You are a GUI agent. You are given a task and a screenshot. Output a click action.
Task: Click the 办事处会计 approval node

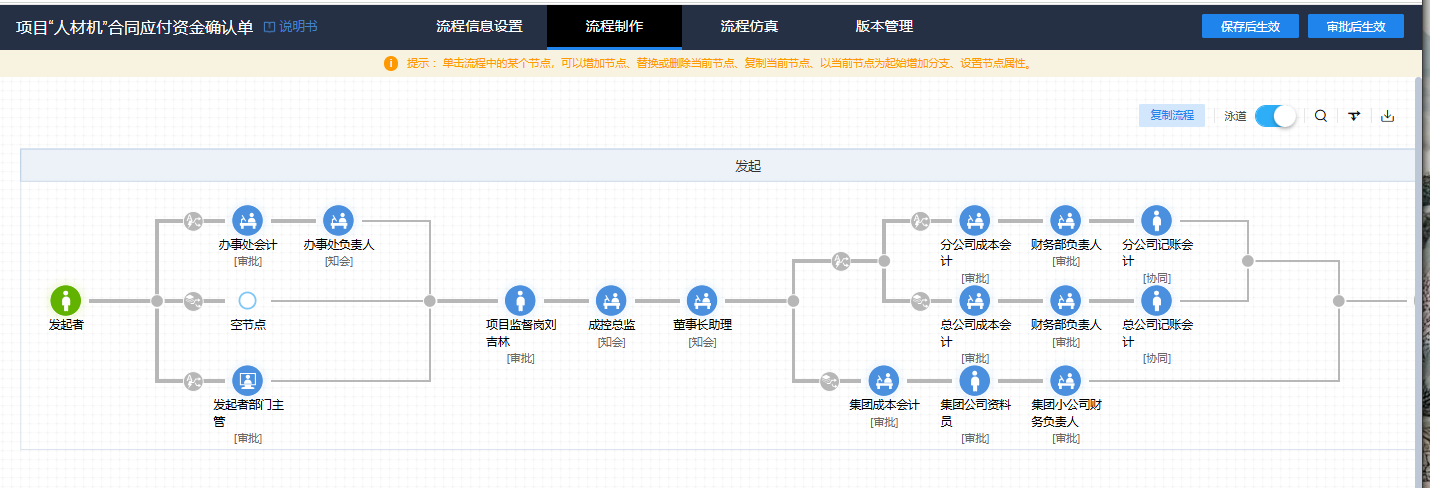coord(247,220)
